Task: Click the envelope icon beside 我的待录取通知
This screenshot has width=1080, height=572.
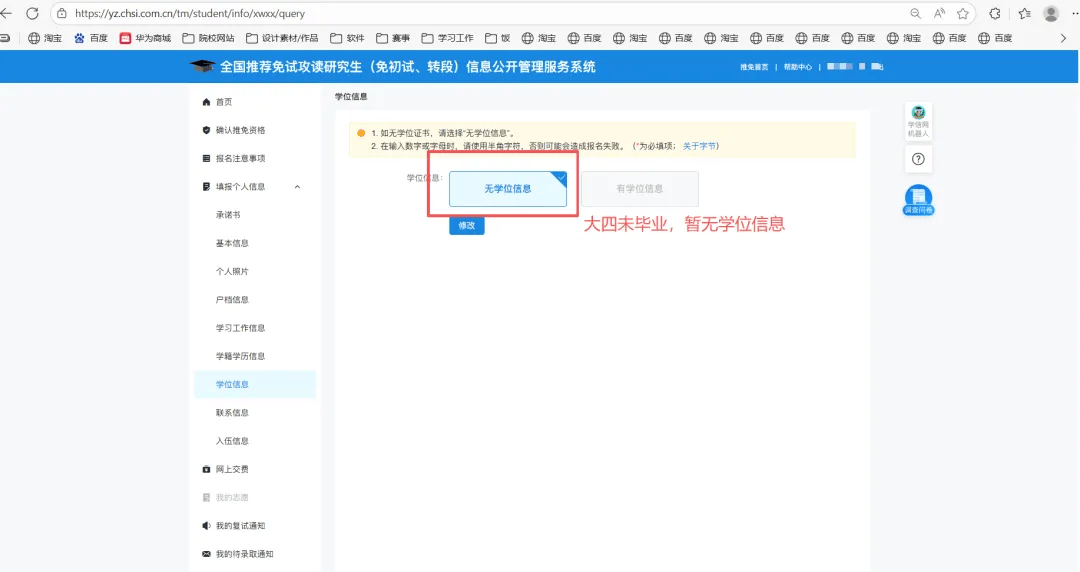Action: (206, 554)
